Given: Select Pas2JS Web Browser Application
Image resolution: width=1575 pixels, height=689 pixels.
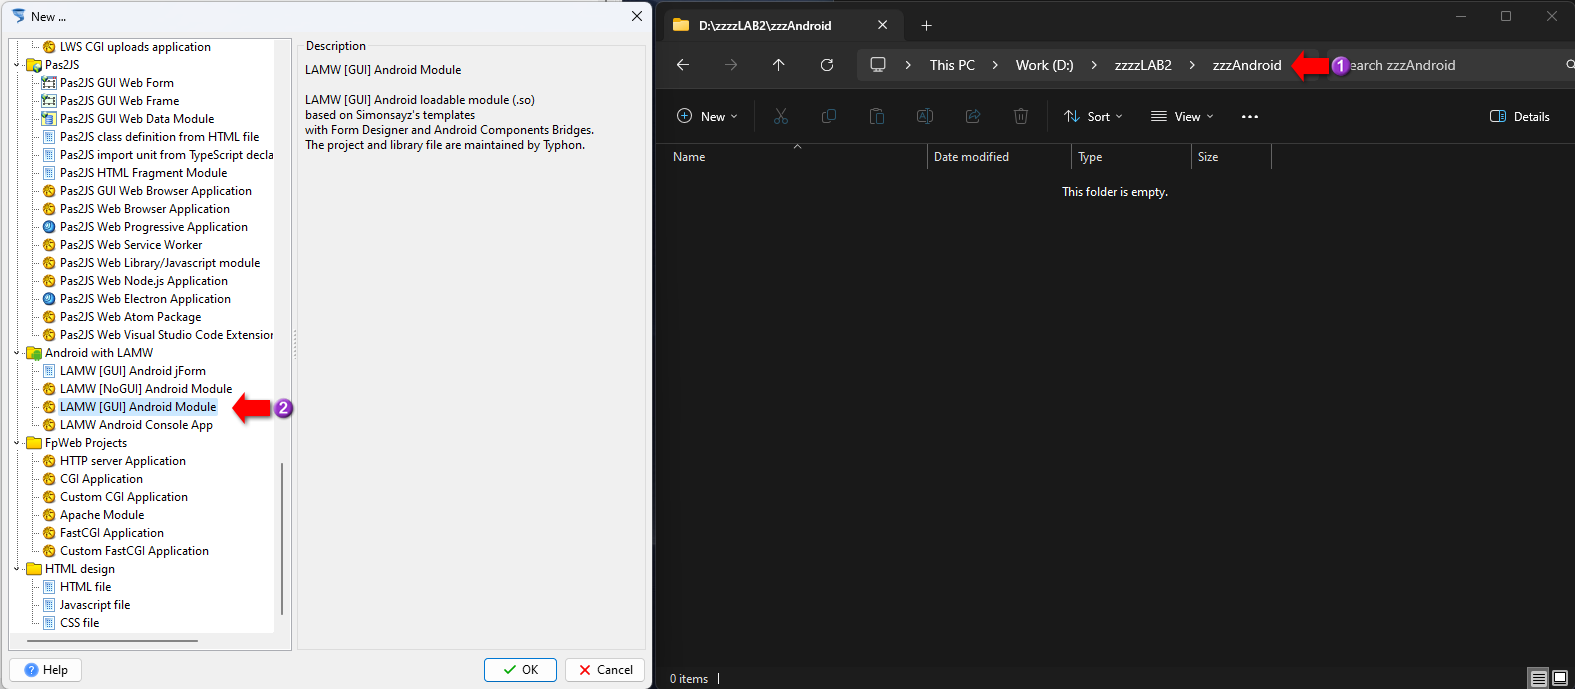Looking at the screenshot, I should point(145,209).
